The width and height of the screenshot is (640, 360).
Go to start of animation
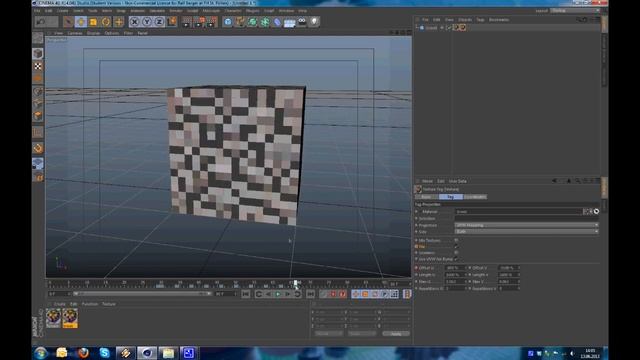click(246, 294)
